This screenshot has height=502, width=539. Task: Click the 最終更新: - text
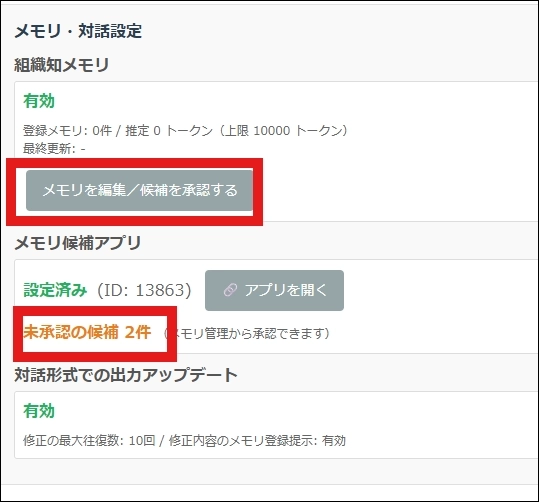[x=54, y=149]
